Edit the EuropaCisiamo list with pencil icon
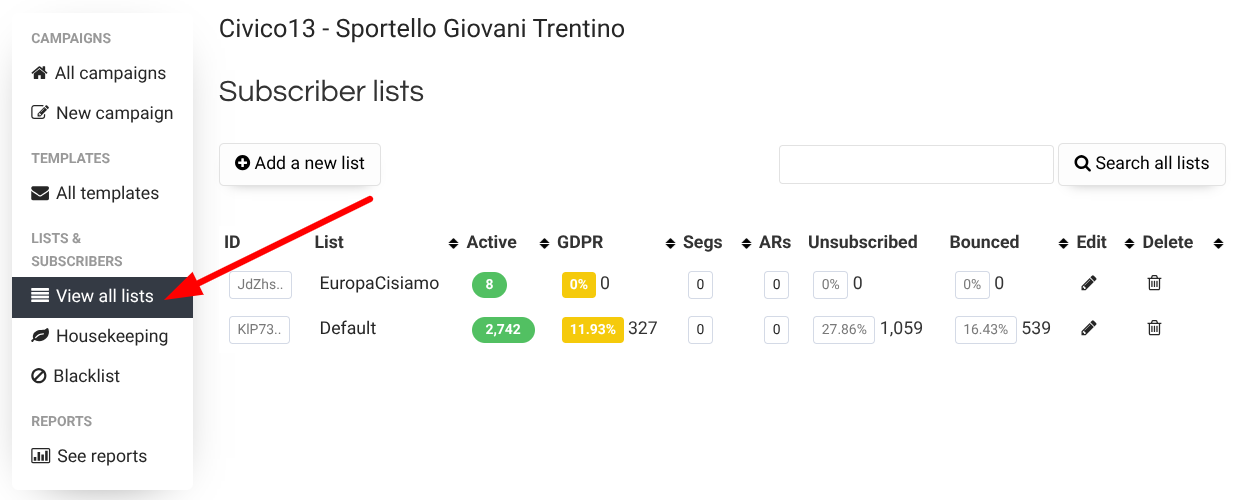The width and height of the screenshot is (1237, 500). click(1089, 283)
